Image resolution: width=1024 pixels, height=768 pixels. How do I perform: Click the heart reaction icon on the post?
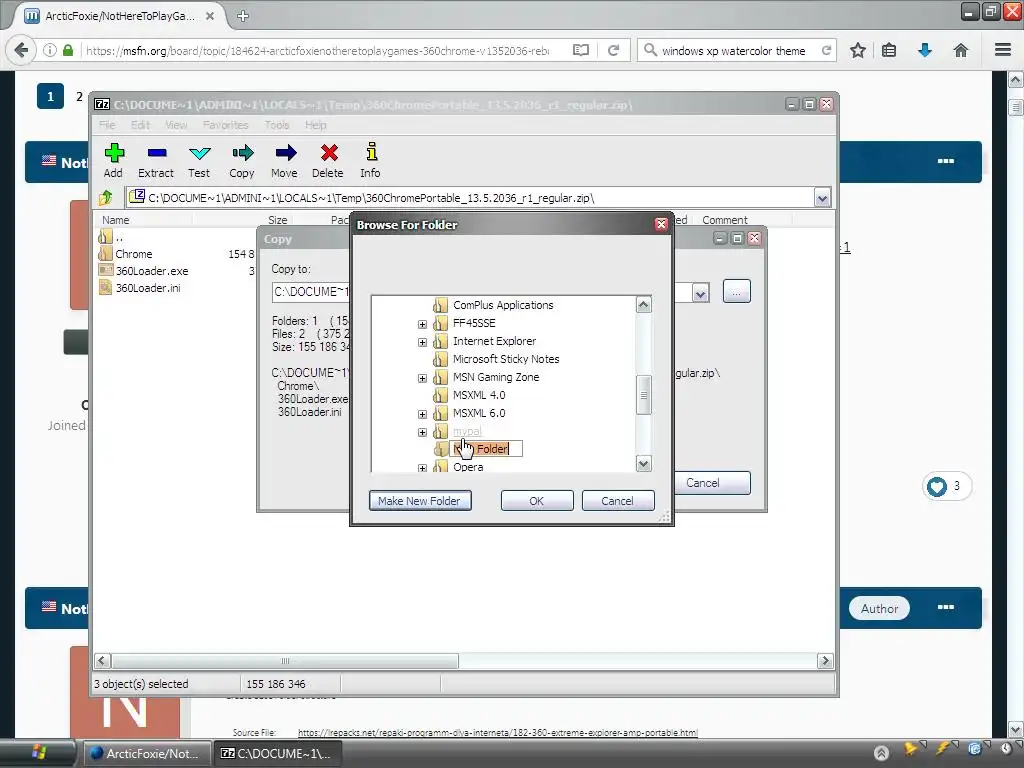click(x=936, y=486)
